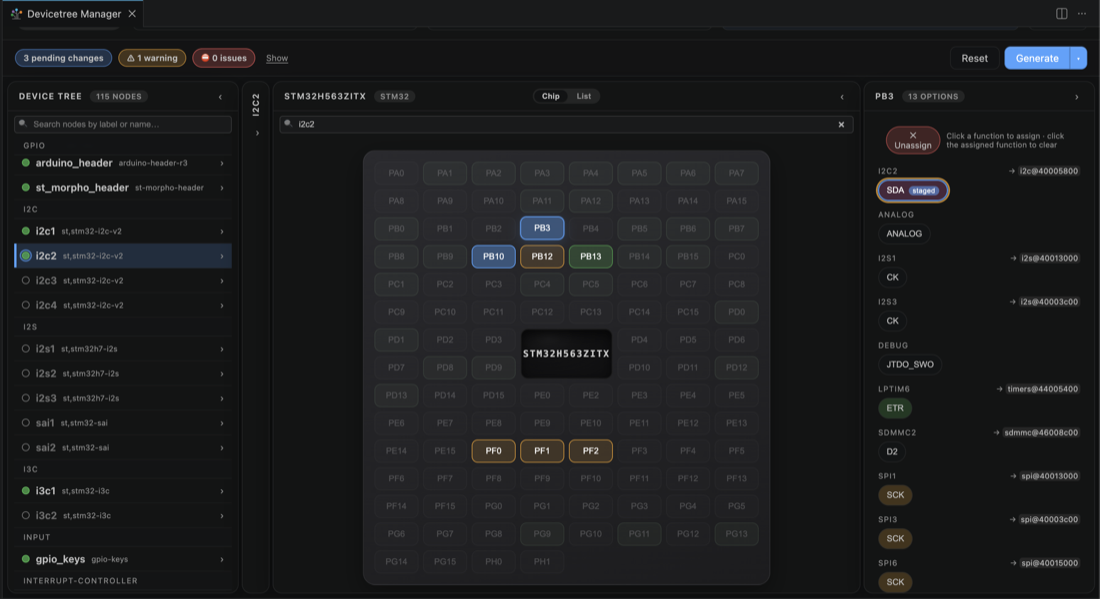Toggle the i3c1 enabled status dot
The width and height of the screenshot is (1100, 599).
click(x=26, y=490)
